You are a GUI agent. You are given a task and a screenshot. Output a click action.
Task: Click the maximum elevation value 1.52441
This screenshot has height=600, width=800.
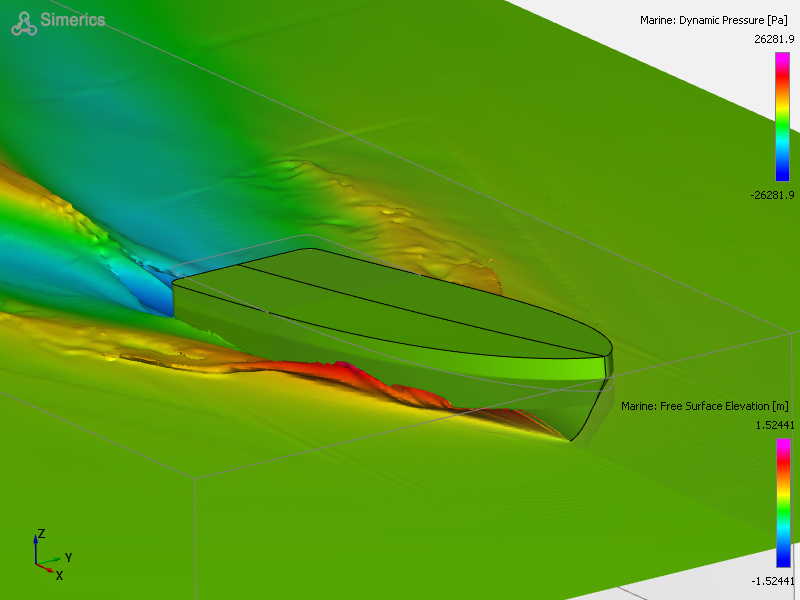click(775, 425)
